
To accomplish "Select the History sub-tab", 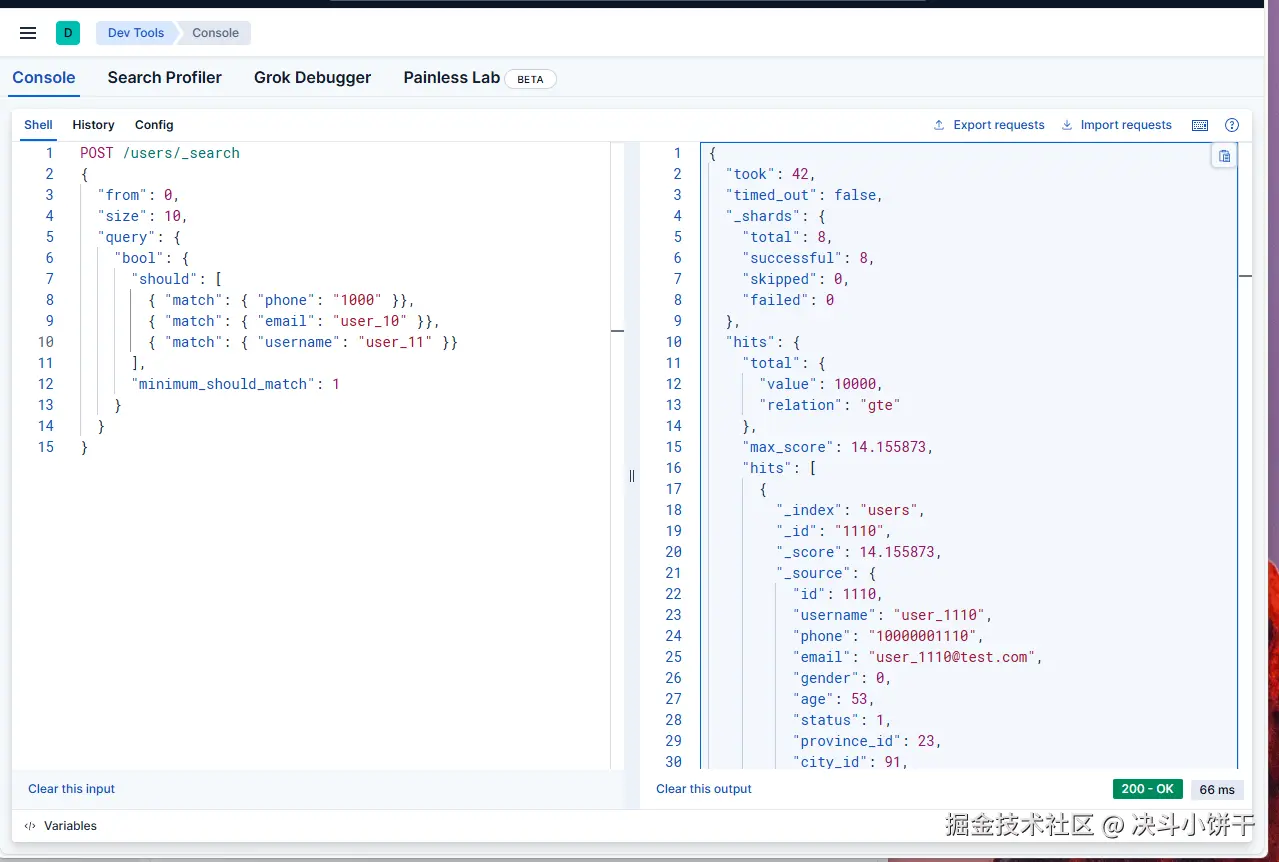I will tap(93, 125).
